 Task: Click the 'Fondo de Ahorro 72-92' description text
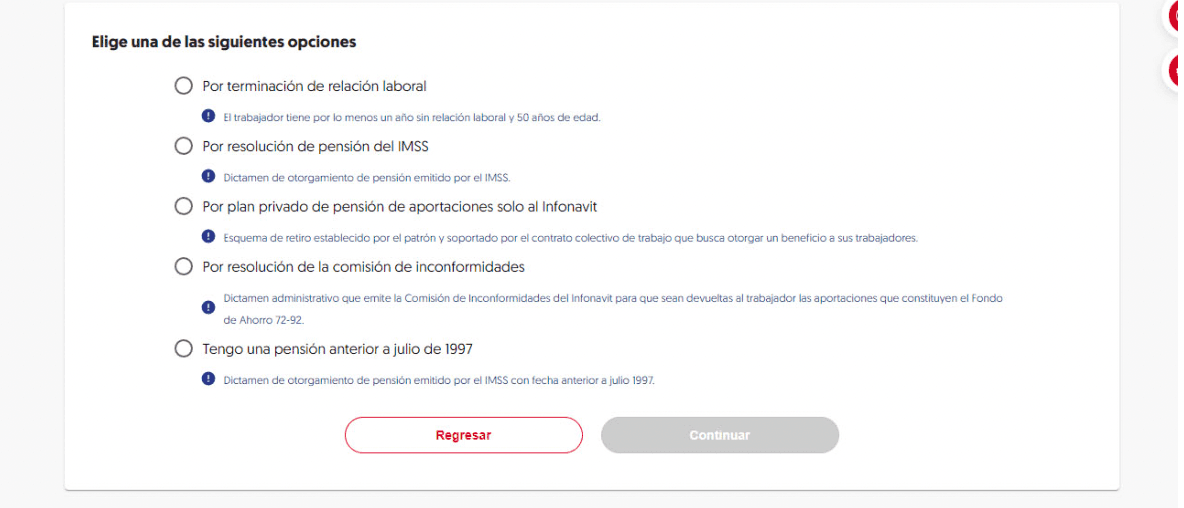(x=613, y=309)
